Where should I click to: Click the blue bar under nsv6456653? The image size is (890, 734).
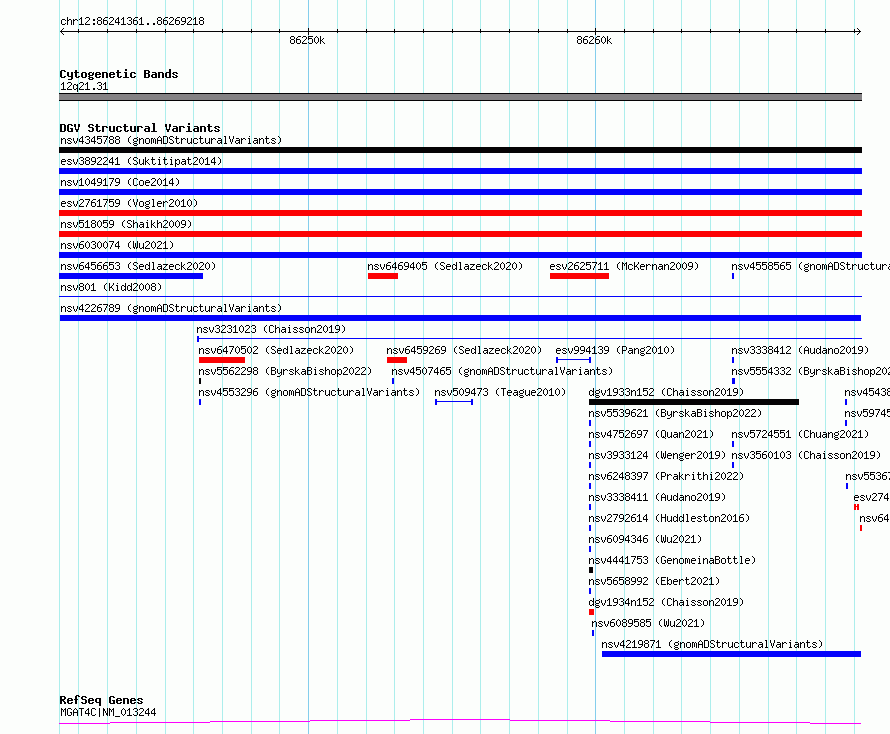coord(131,276)
